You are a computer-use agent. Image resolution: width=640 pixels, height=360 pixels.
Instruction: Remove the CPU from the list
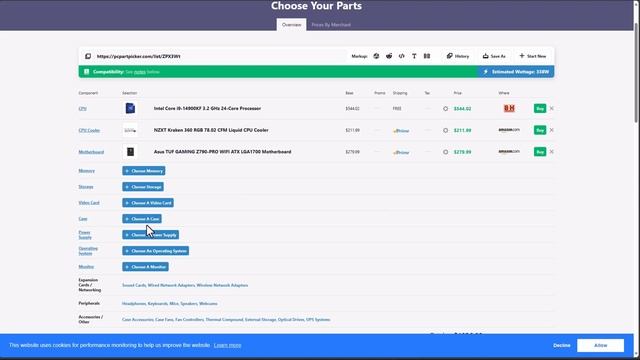(x=551, y=109)
